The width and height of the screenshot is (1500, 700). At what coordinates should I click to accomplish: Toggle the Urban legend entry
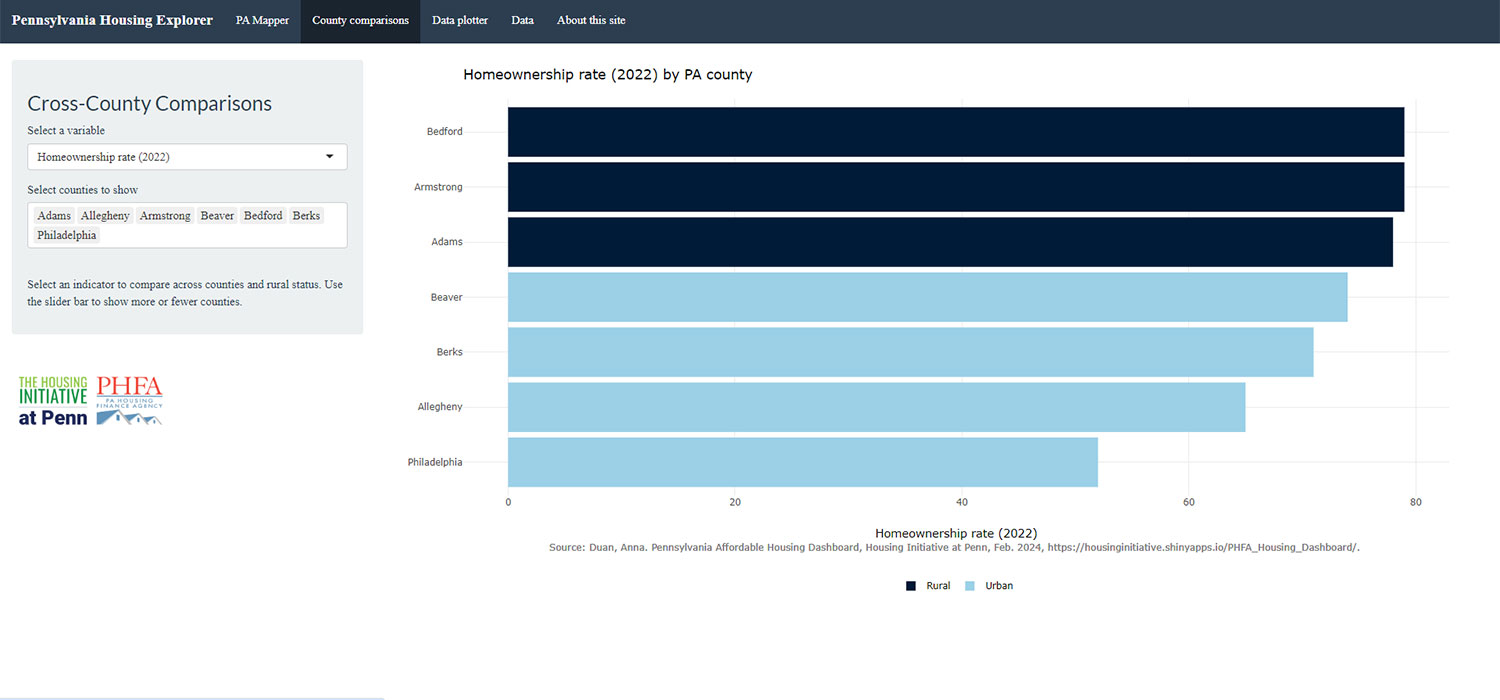[x=990, y=585]
